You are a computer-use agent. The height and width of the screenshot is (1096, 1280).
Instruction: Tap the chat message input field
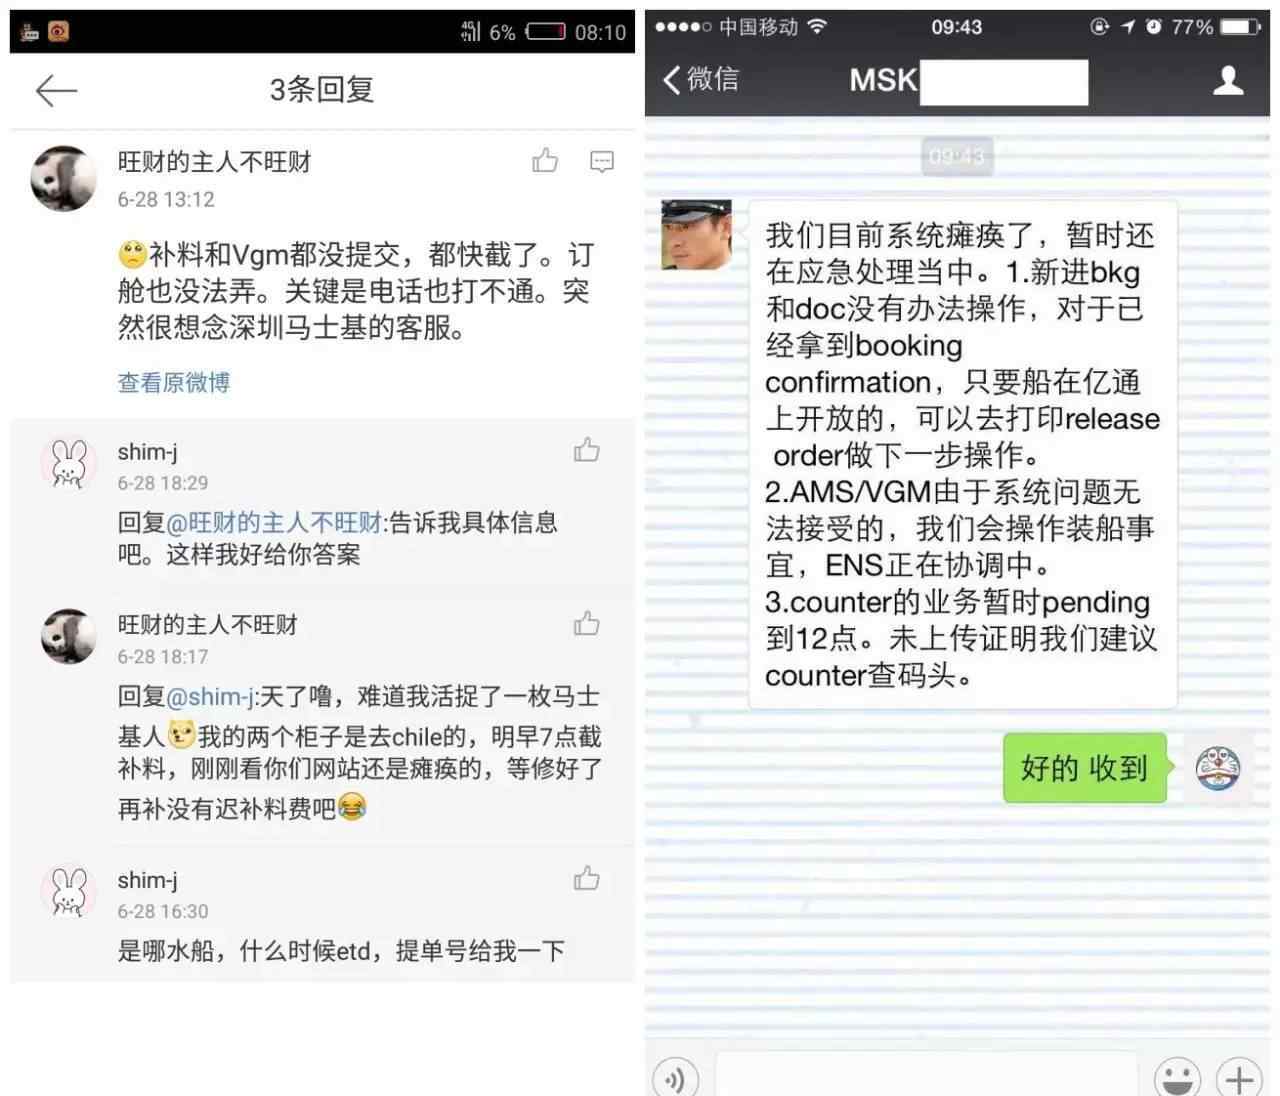927,1076
